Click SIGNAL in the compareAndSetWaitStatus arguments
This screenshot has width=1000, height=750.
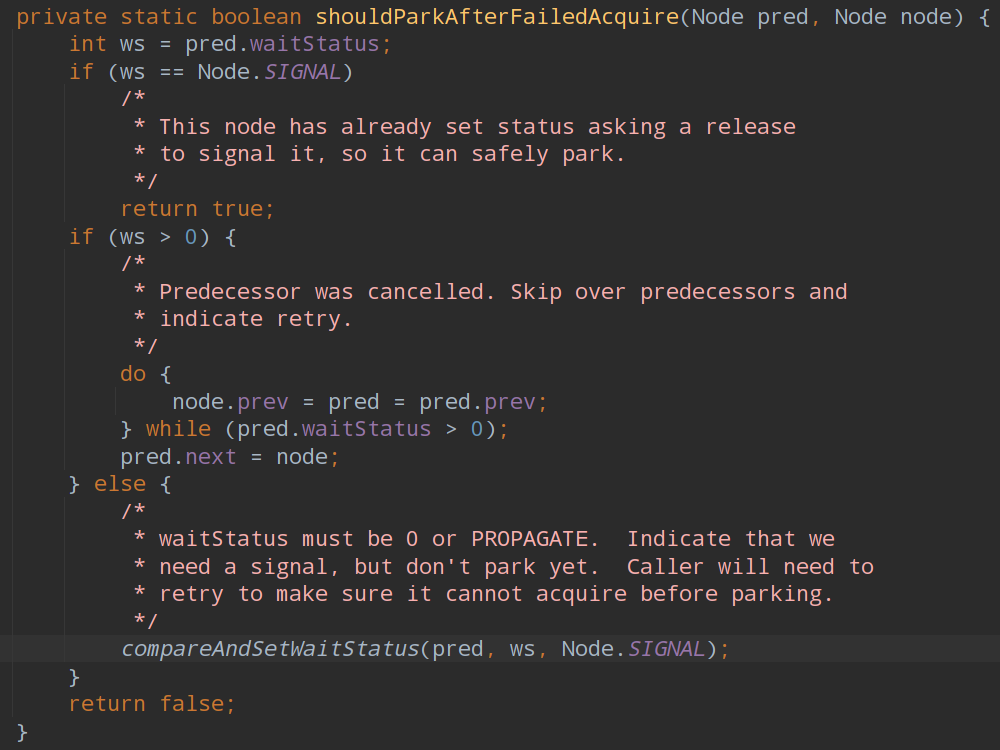tap(667, 648)
